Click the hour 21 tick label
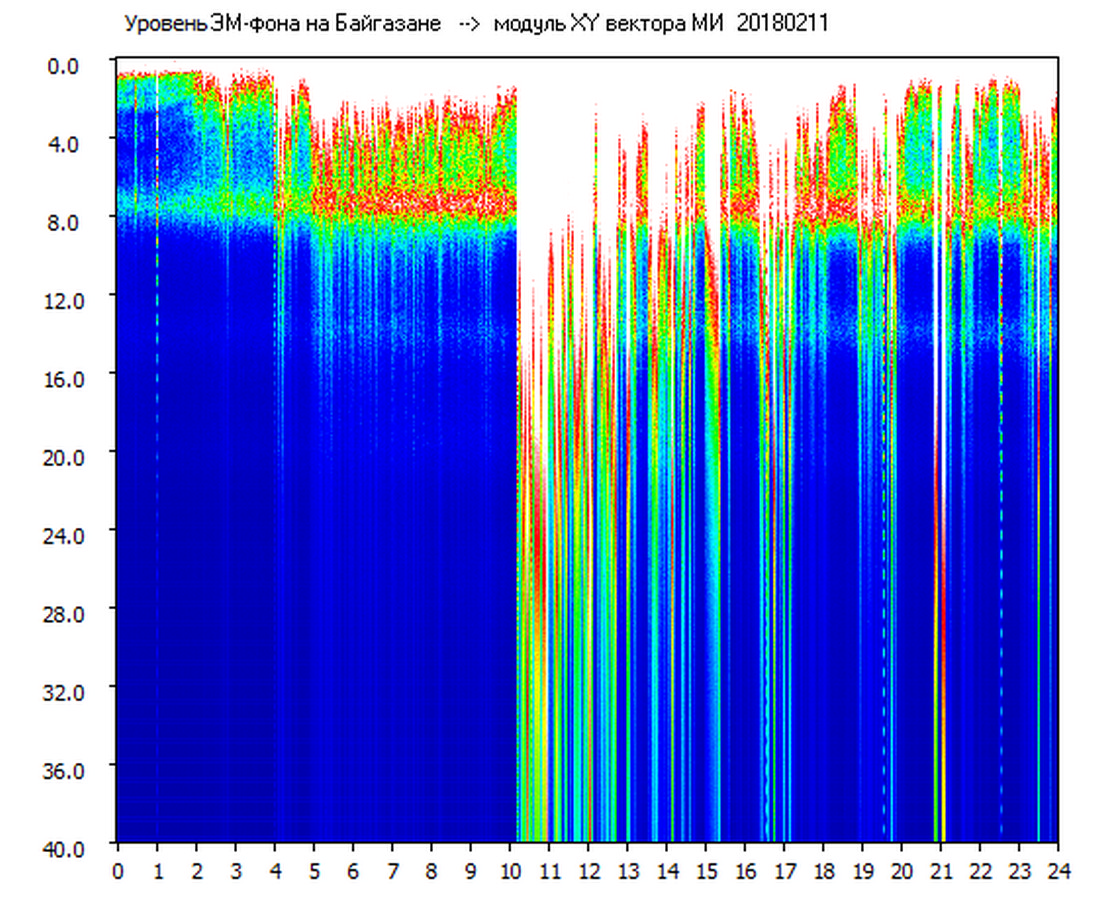The width and height of the screenshot is (1096, 900). point(941,871)
